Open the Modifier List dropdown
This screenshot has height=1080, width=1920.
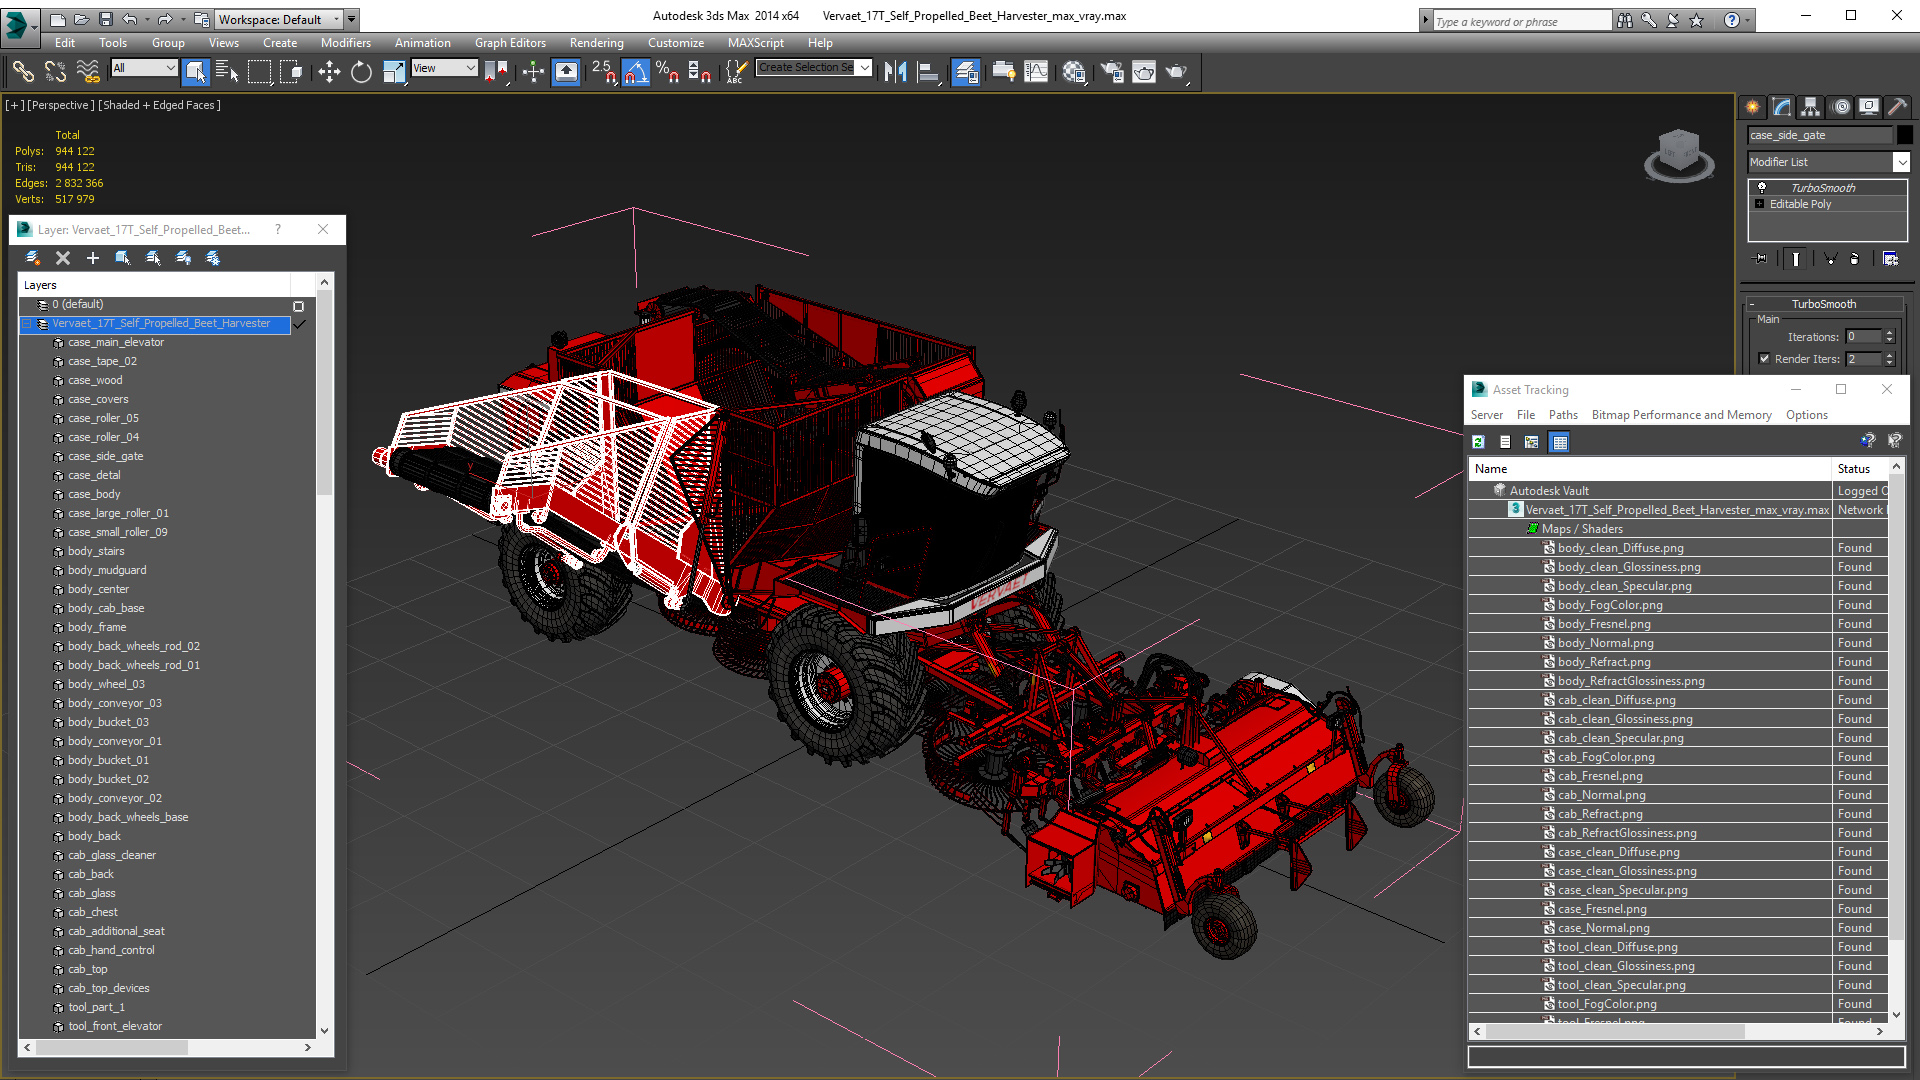tap(1901, 162)
